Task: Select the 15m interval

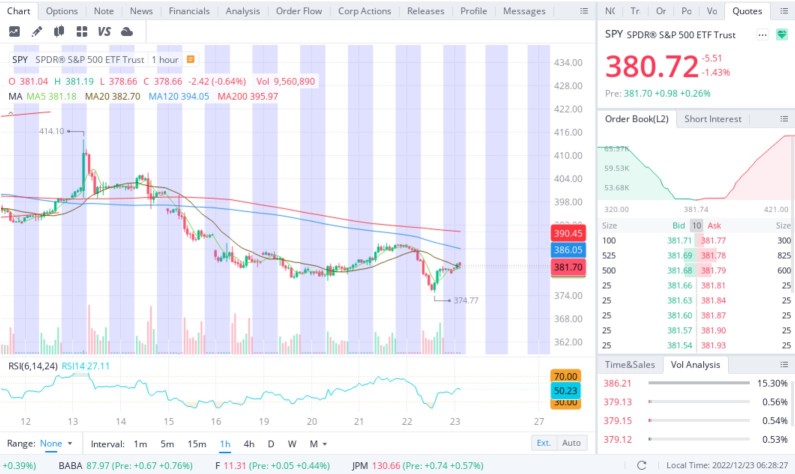Action: click(x=197, y=444)
